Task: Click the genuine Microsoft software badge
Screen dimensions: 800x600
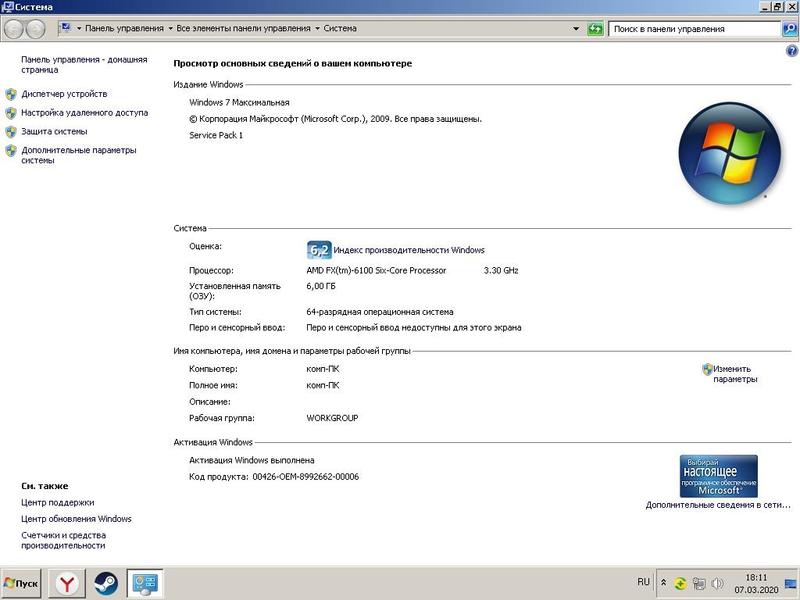Action: coord(718,476)
